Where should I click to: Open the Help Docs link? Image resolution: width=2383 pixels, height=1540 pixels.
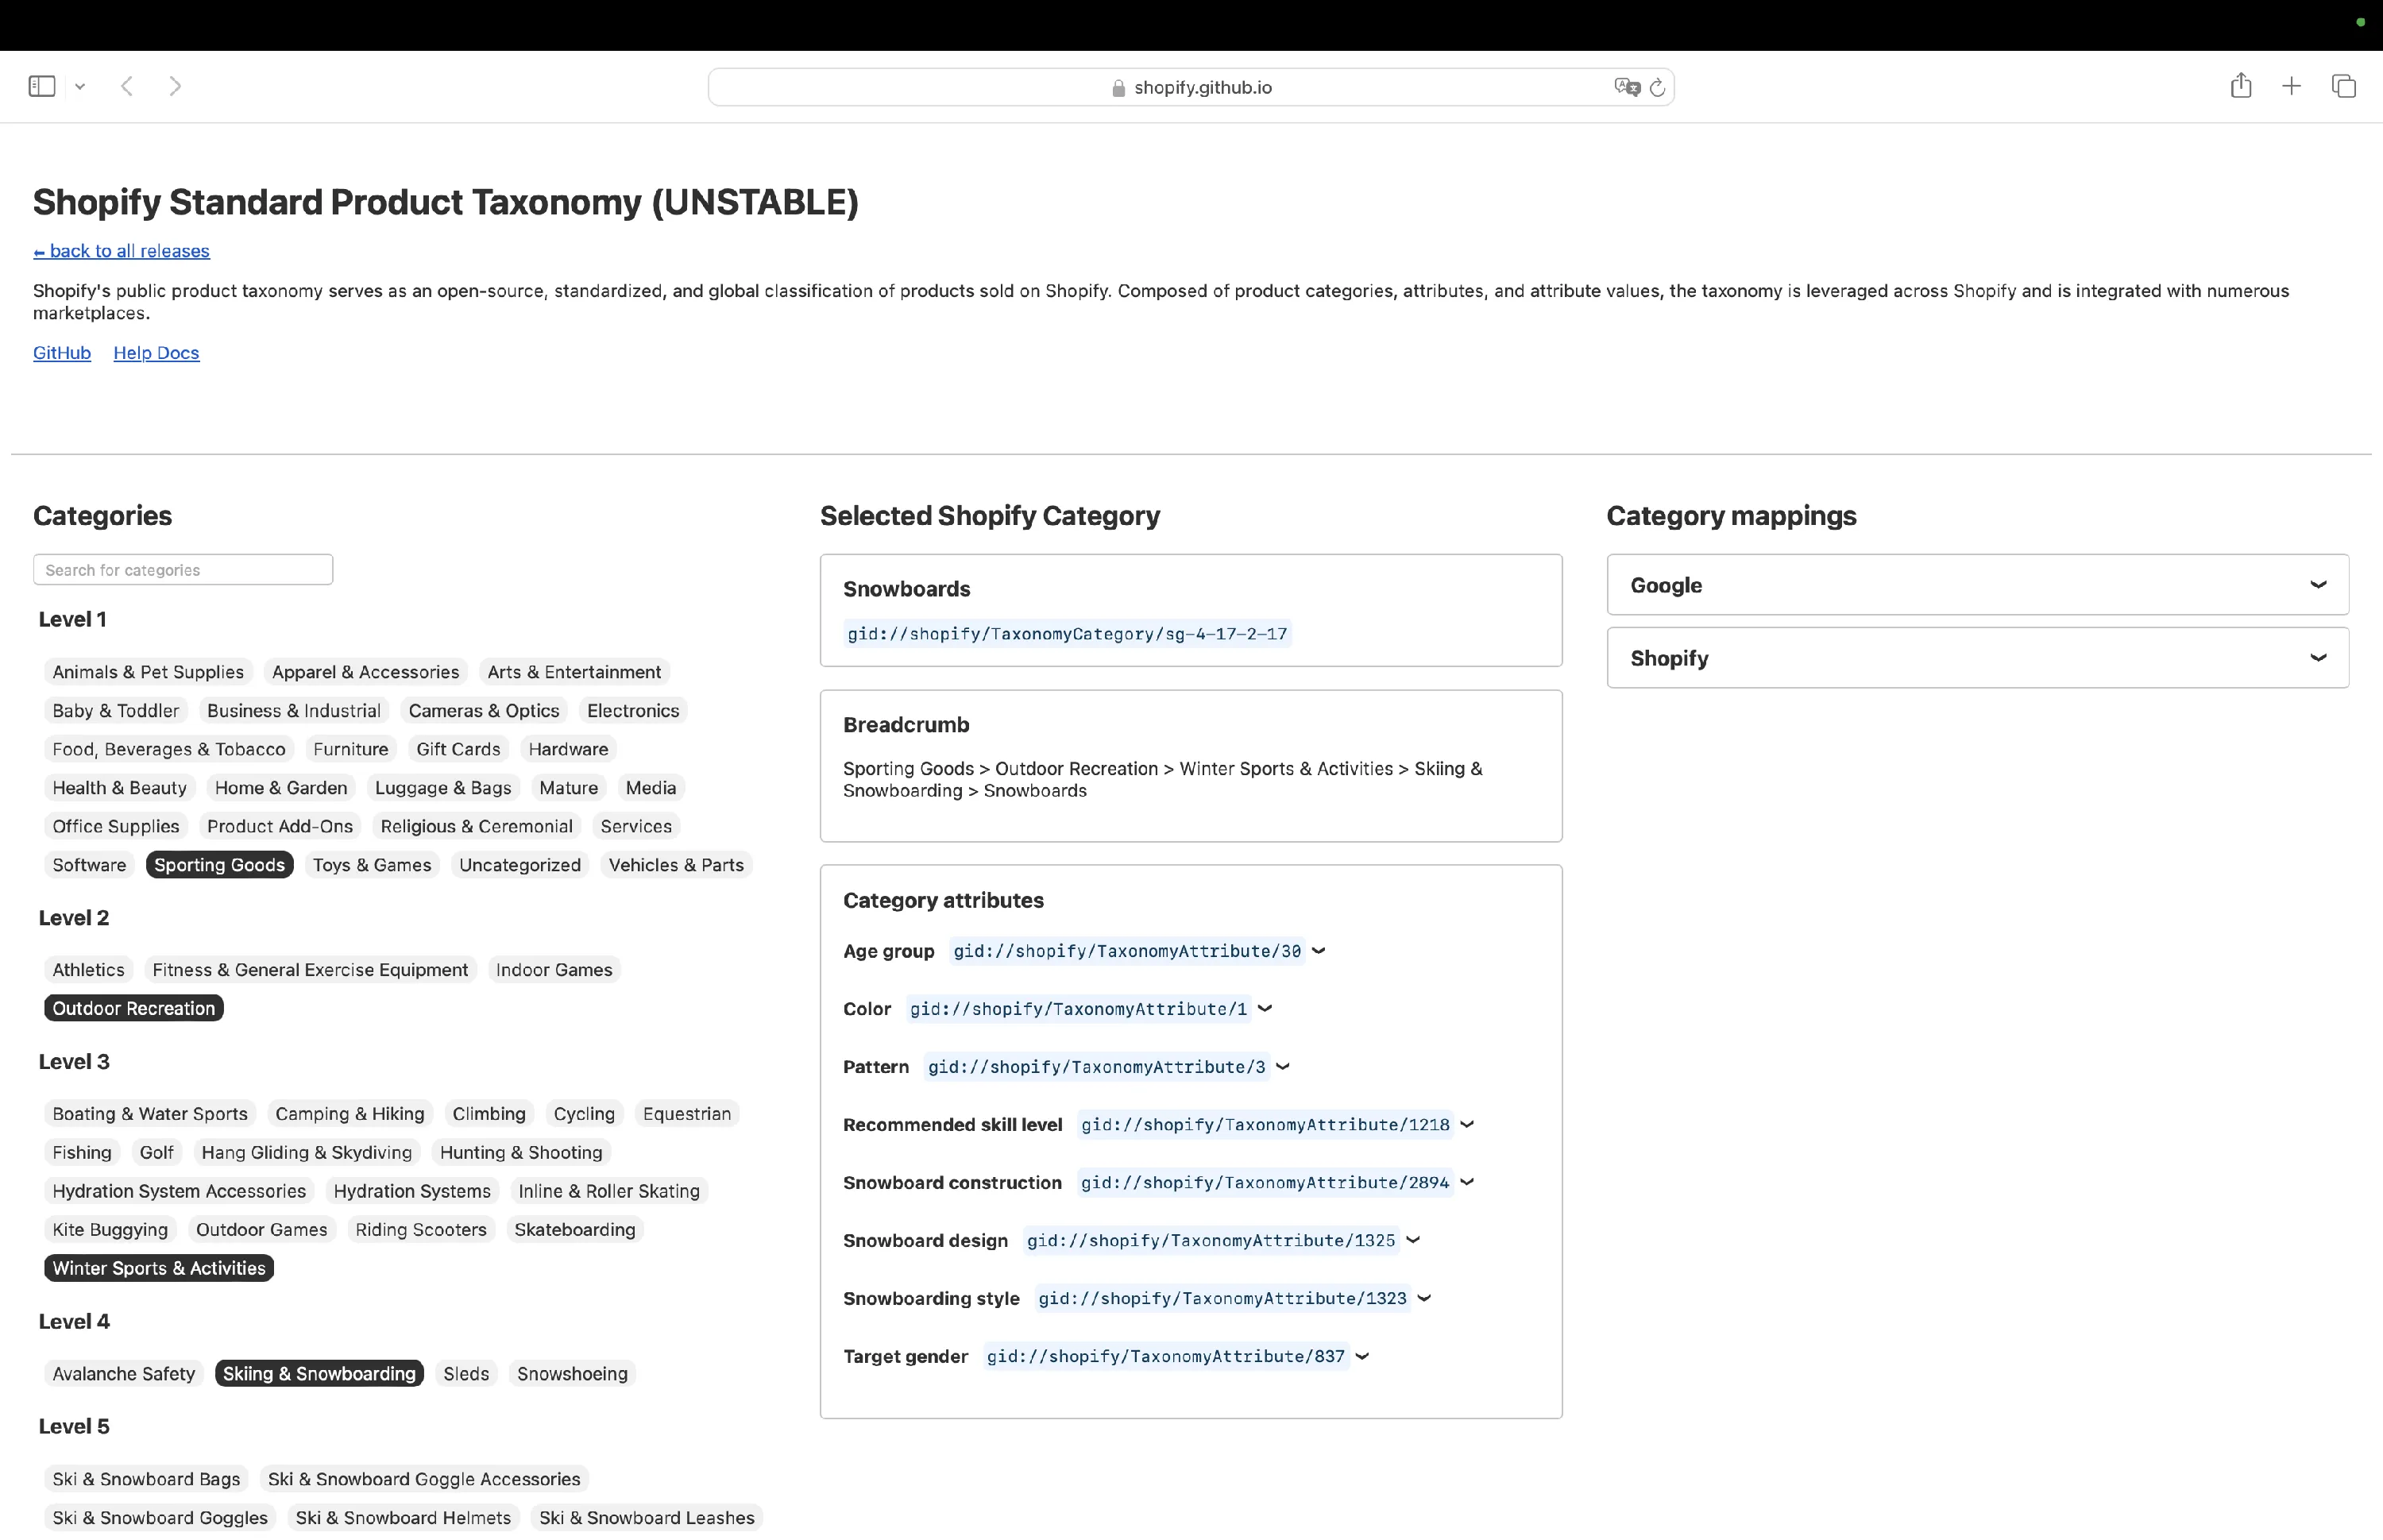pos(156,353)
